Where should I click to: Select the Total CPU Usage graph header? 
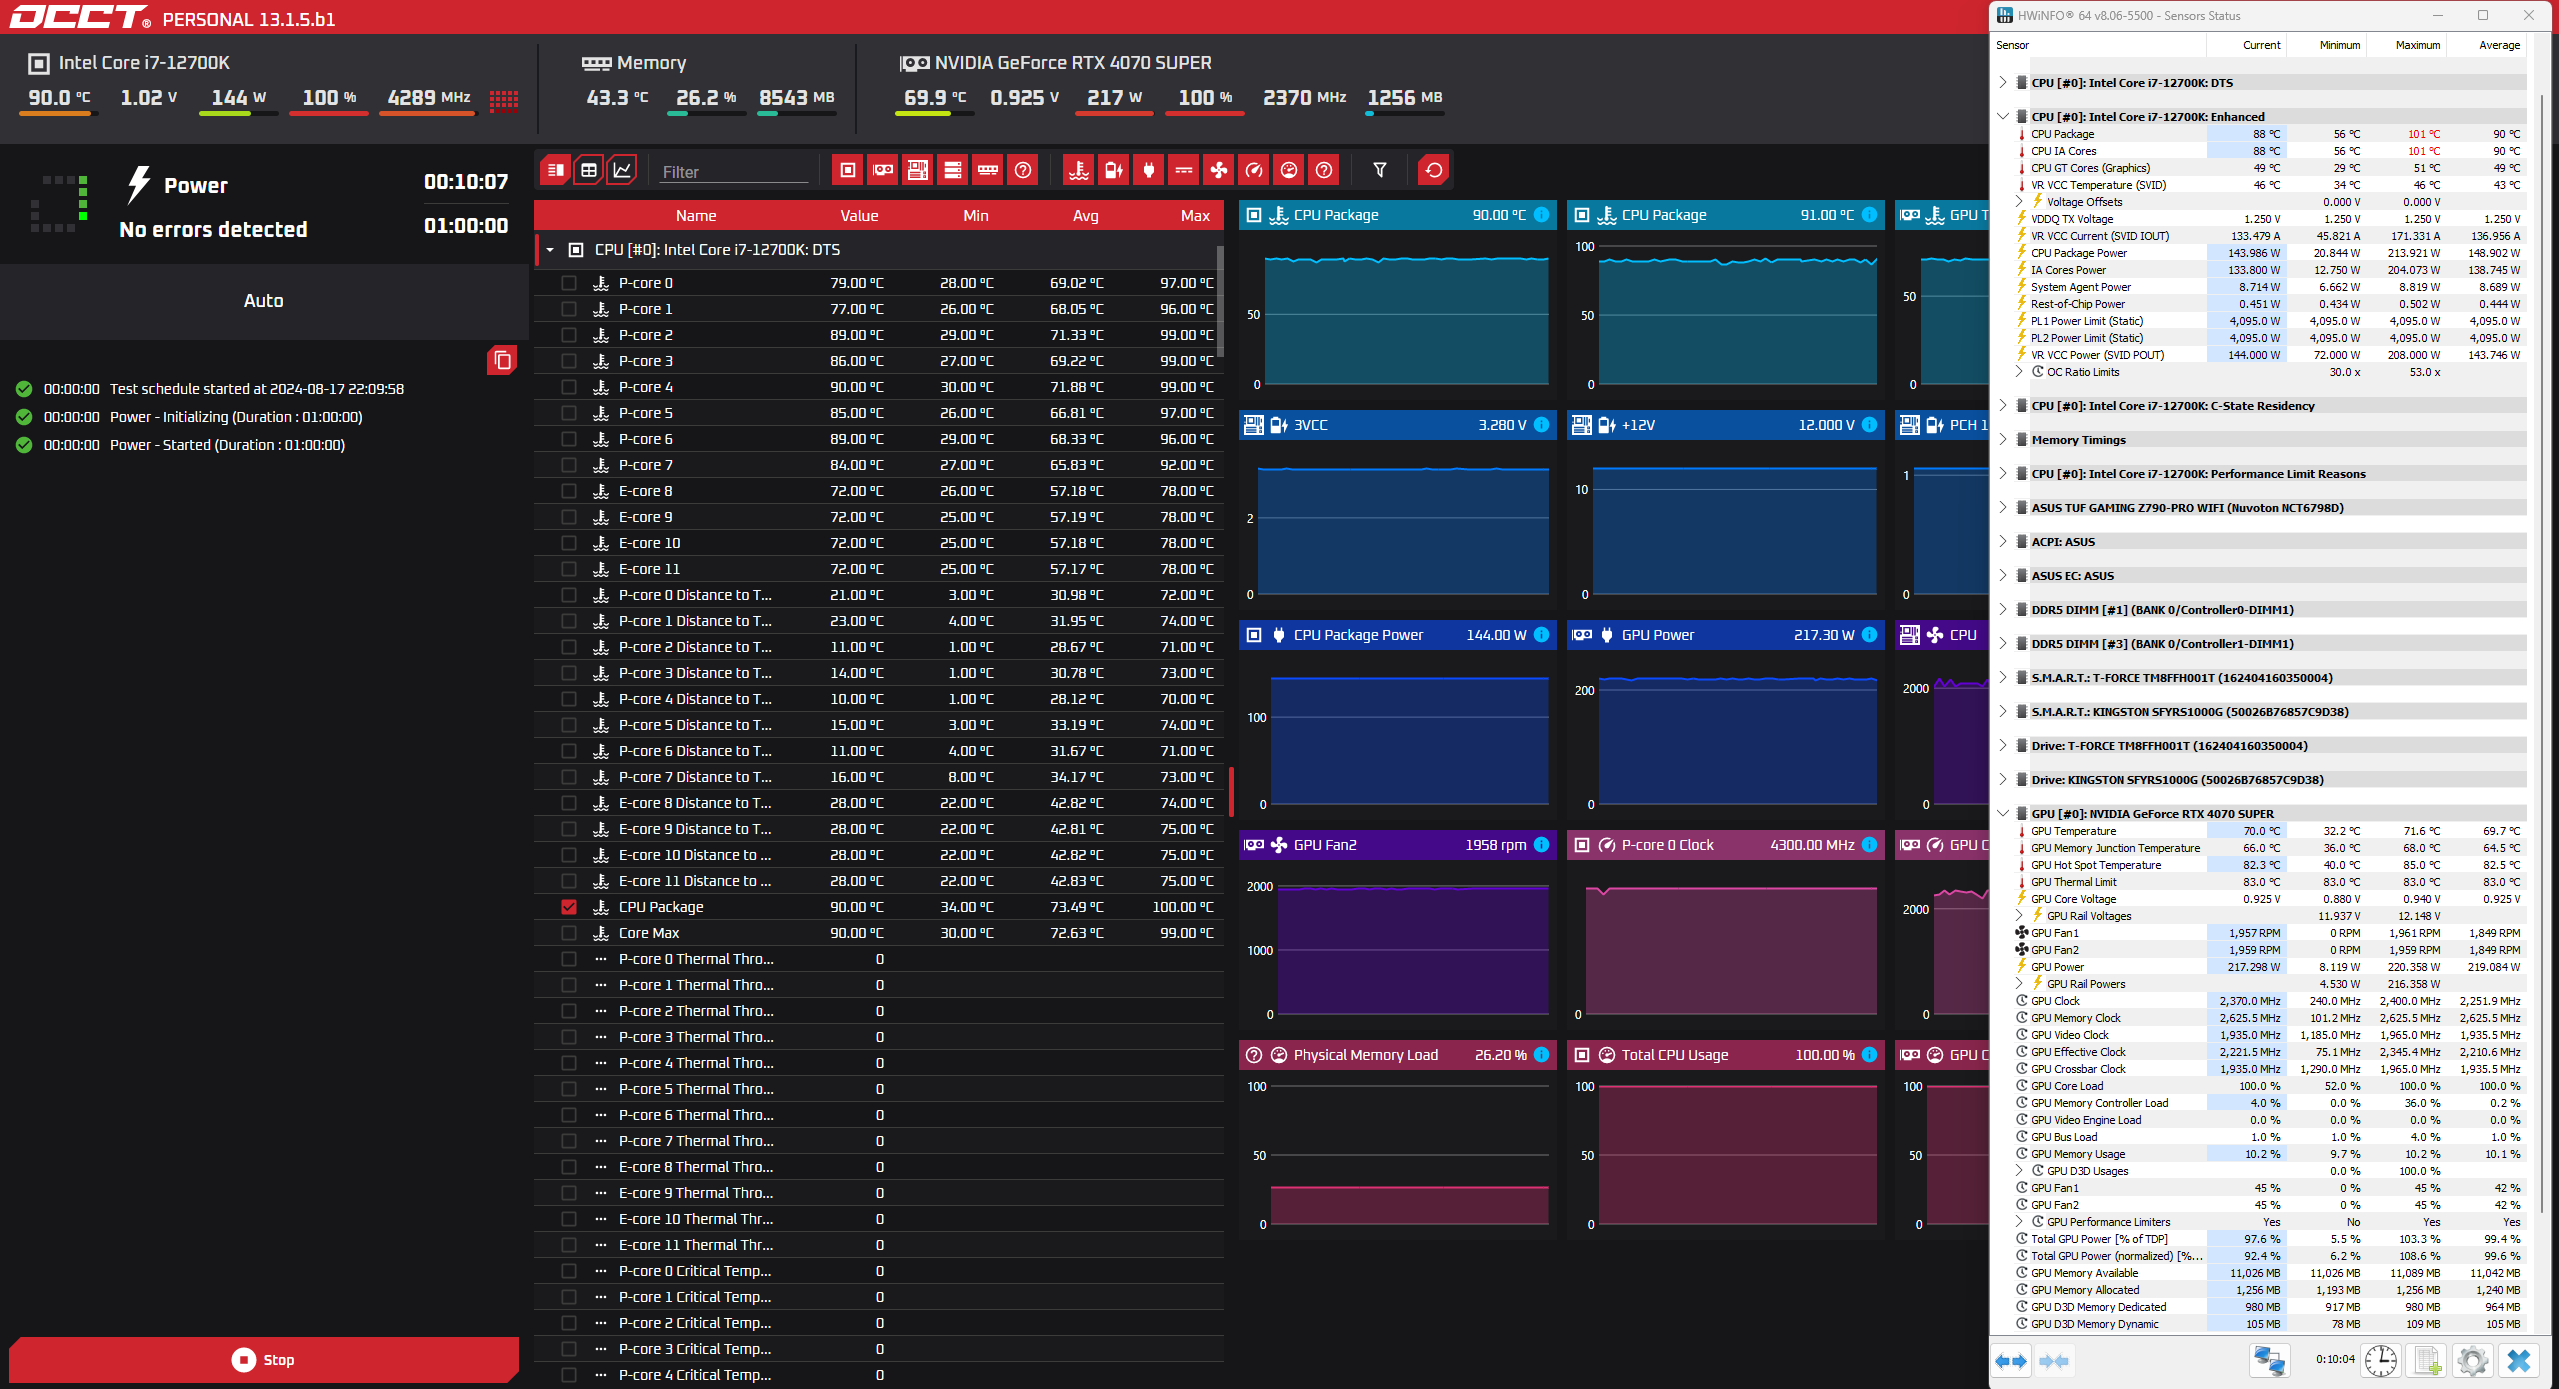point(1725,1055)
